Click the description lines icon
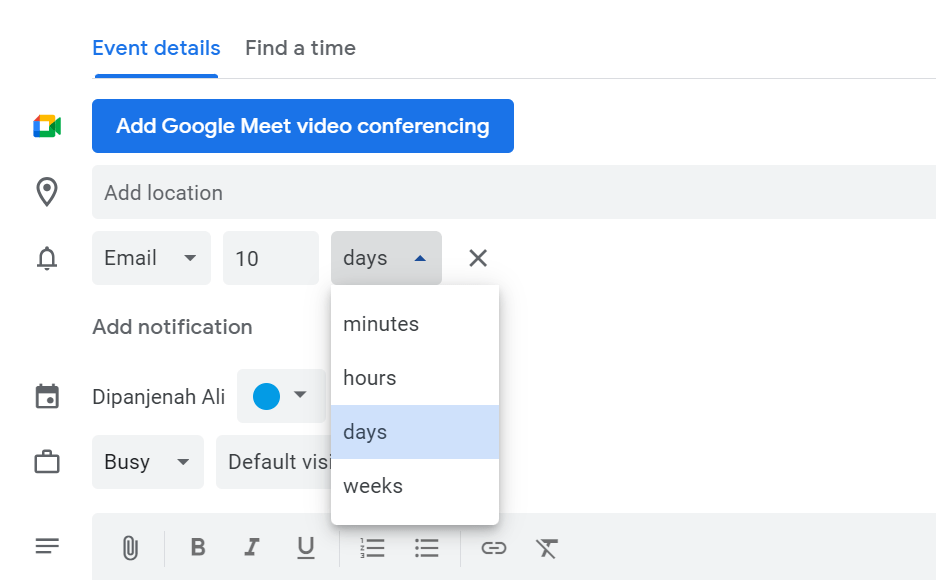 pos(47,546)
